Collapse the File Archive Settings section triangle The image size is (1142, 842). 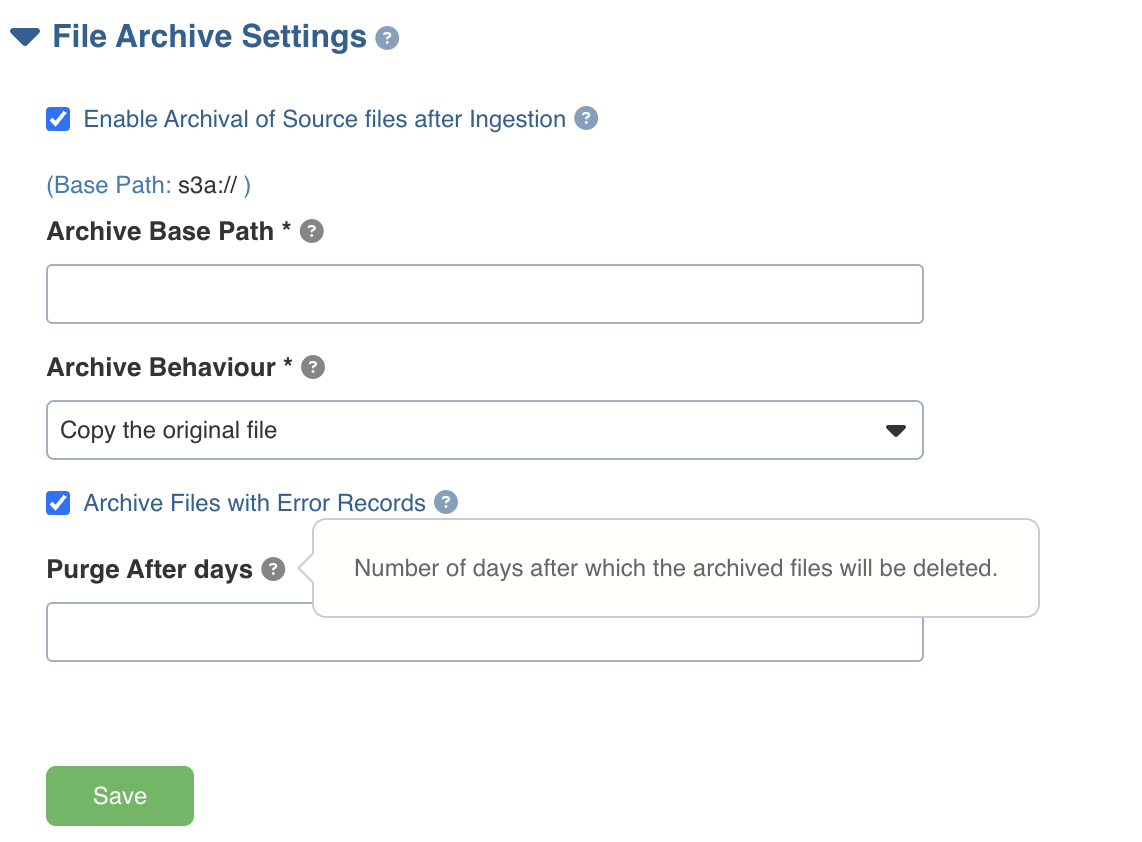25,38
